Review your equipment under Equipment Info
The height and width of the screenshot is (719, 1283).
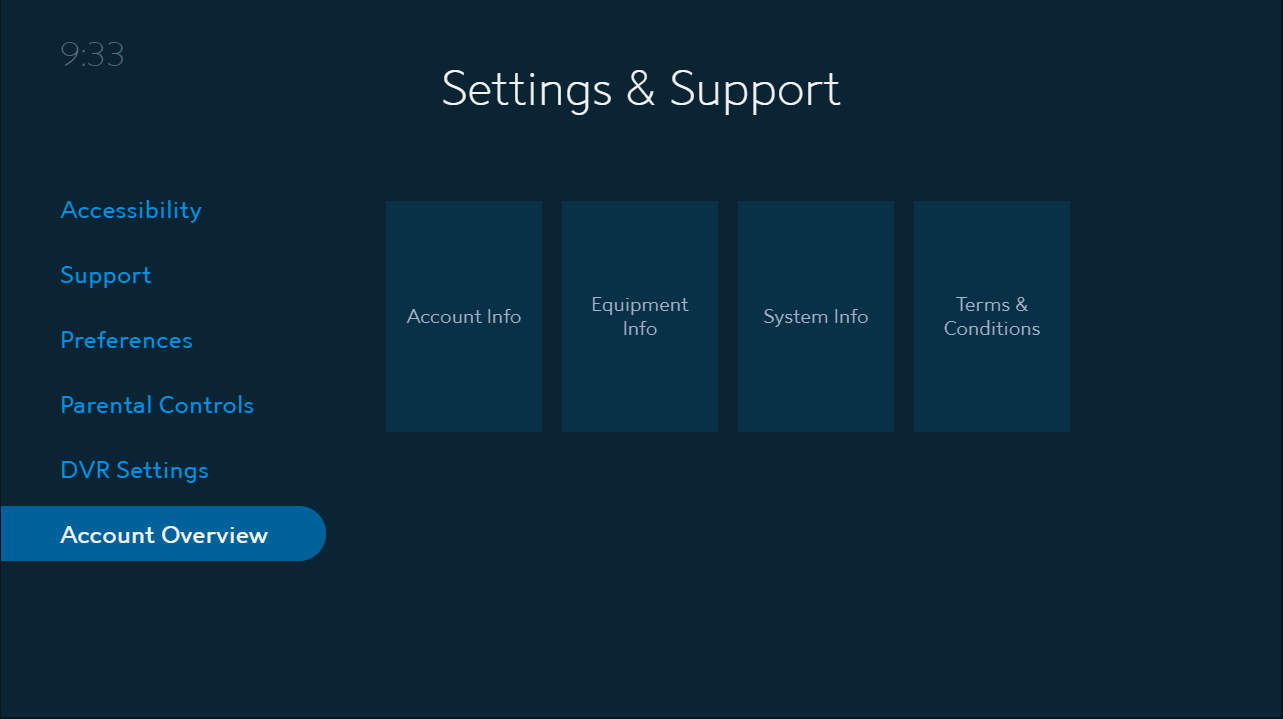coord(639,316)
